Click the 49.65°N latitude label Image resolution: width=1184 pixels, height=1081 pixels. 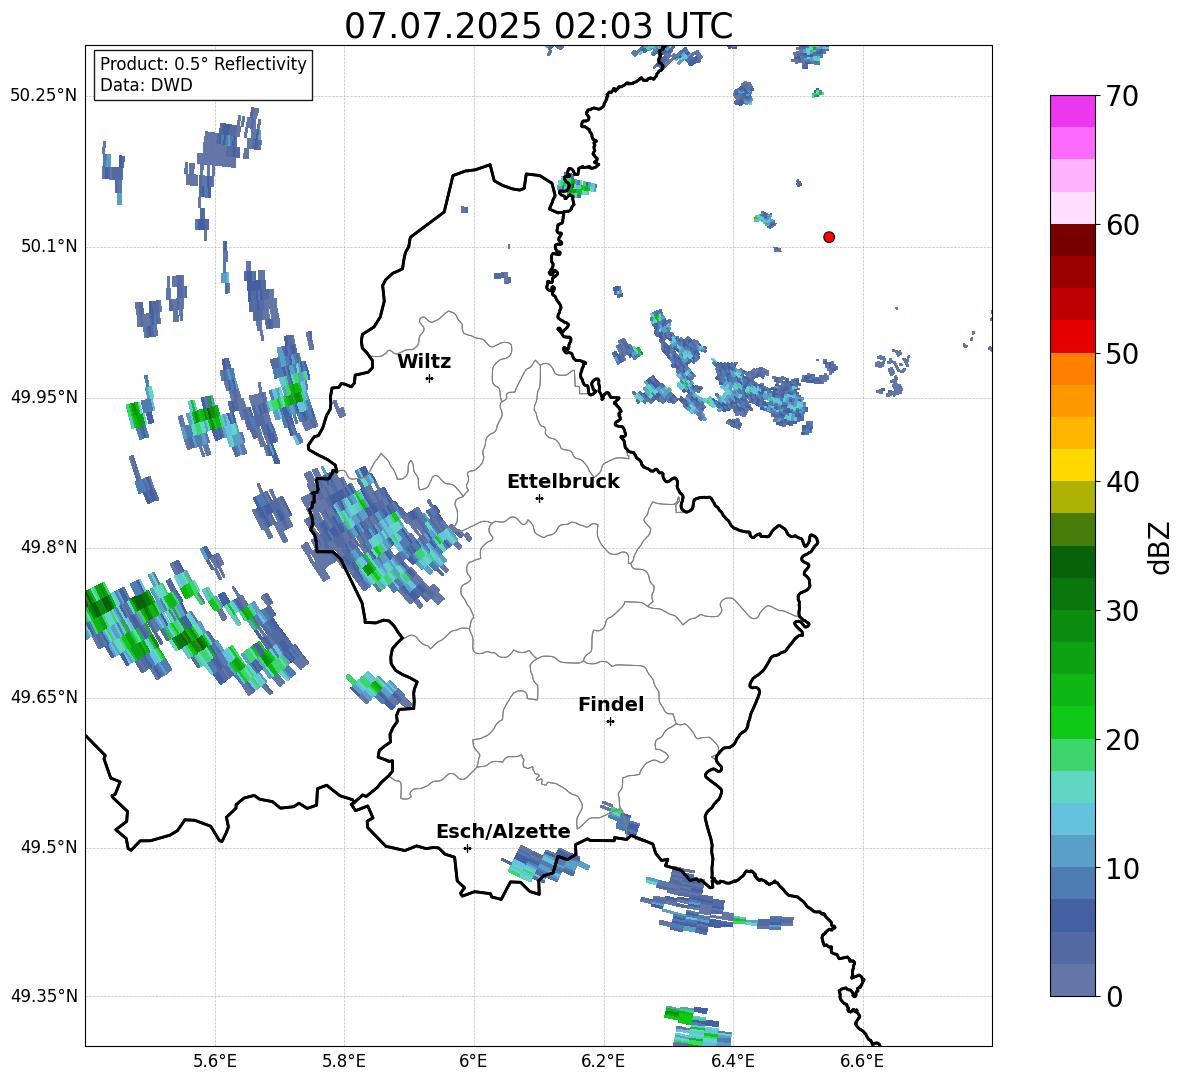click(x=44, y=697)
